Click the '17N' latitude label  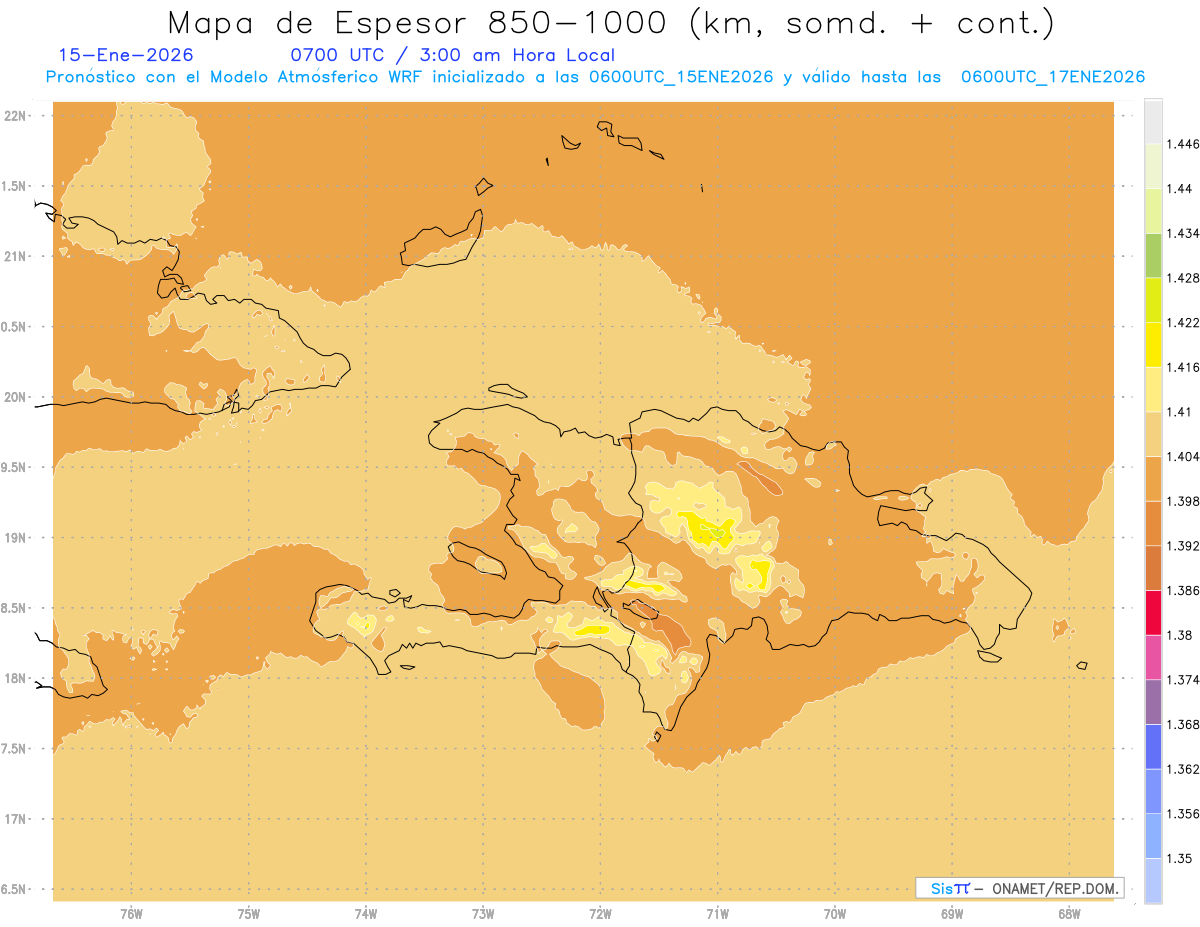pos(15,819)
